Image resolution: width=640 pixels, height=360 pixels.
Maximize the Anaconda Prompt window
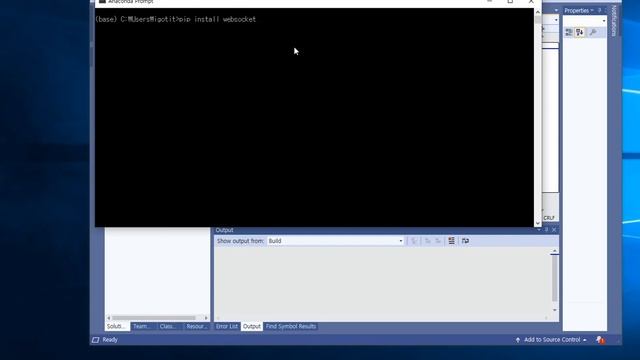[x=510, y=2]
